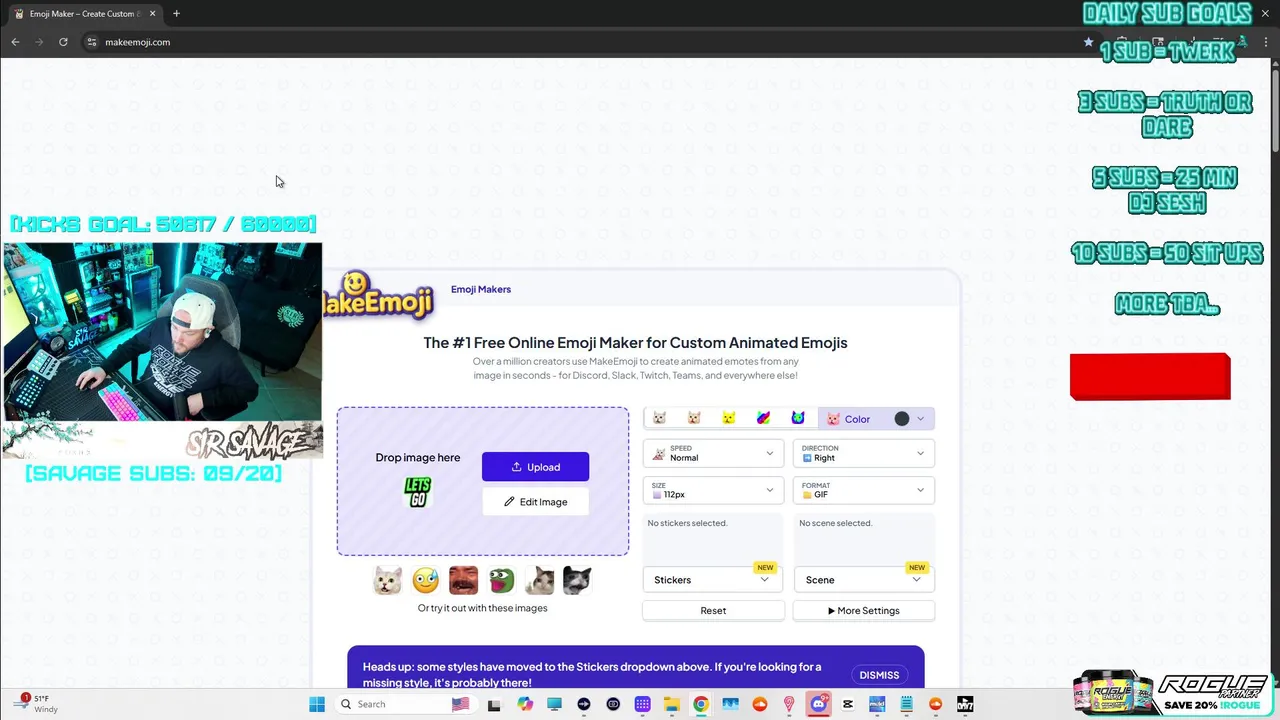
Task: Open the Task View icon in taskbar
Action: pos(494,704)
